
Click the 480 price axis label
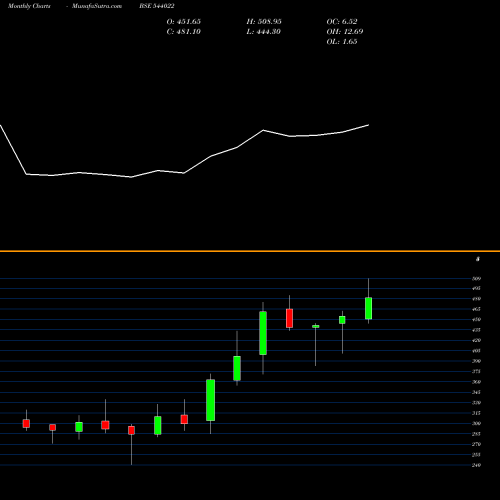pos(476,299)
